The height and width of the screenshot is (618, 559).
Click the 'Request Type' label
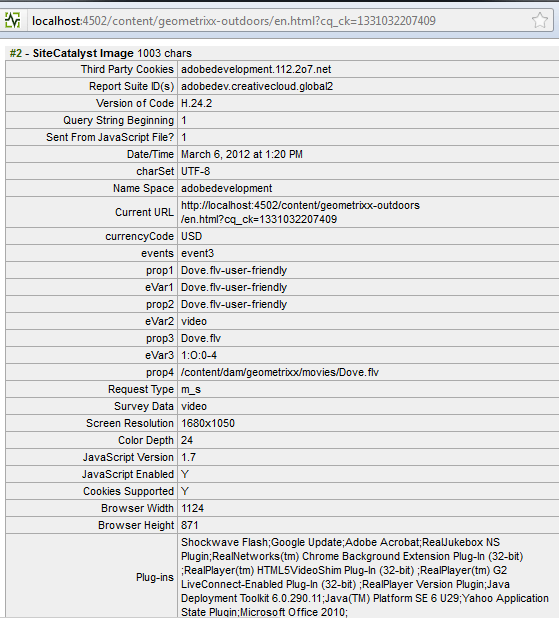pyautogui.click(x=141, y=389)
